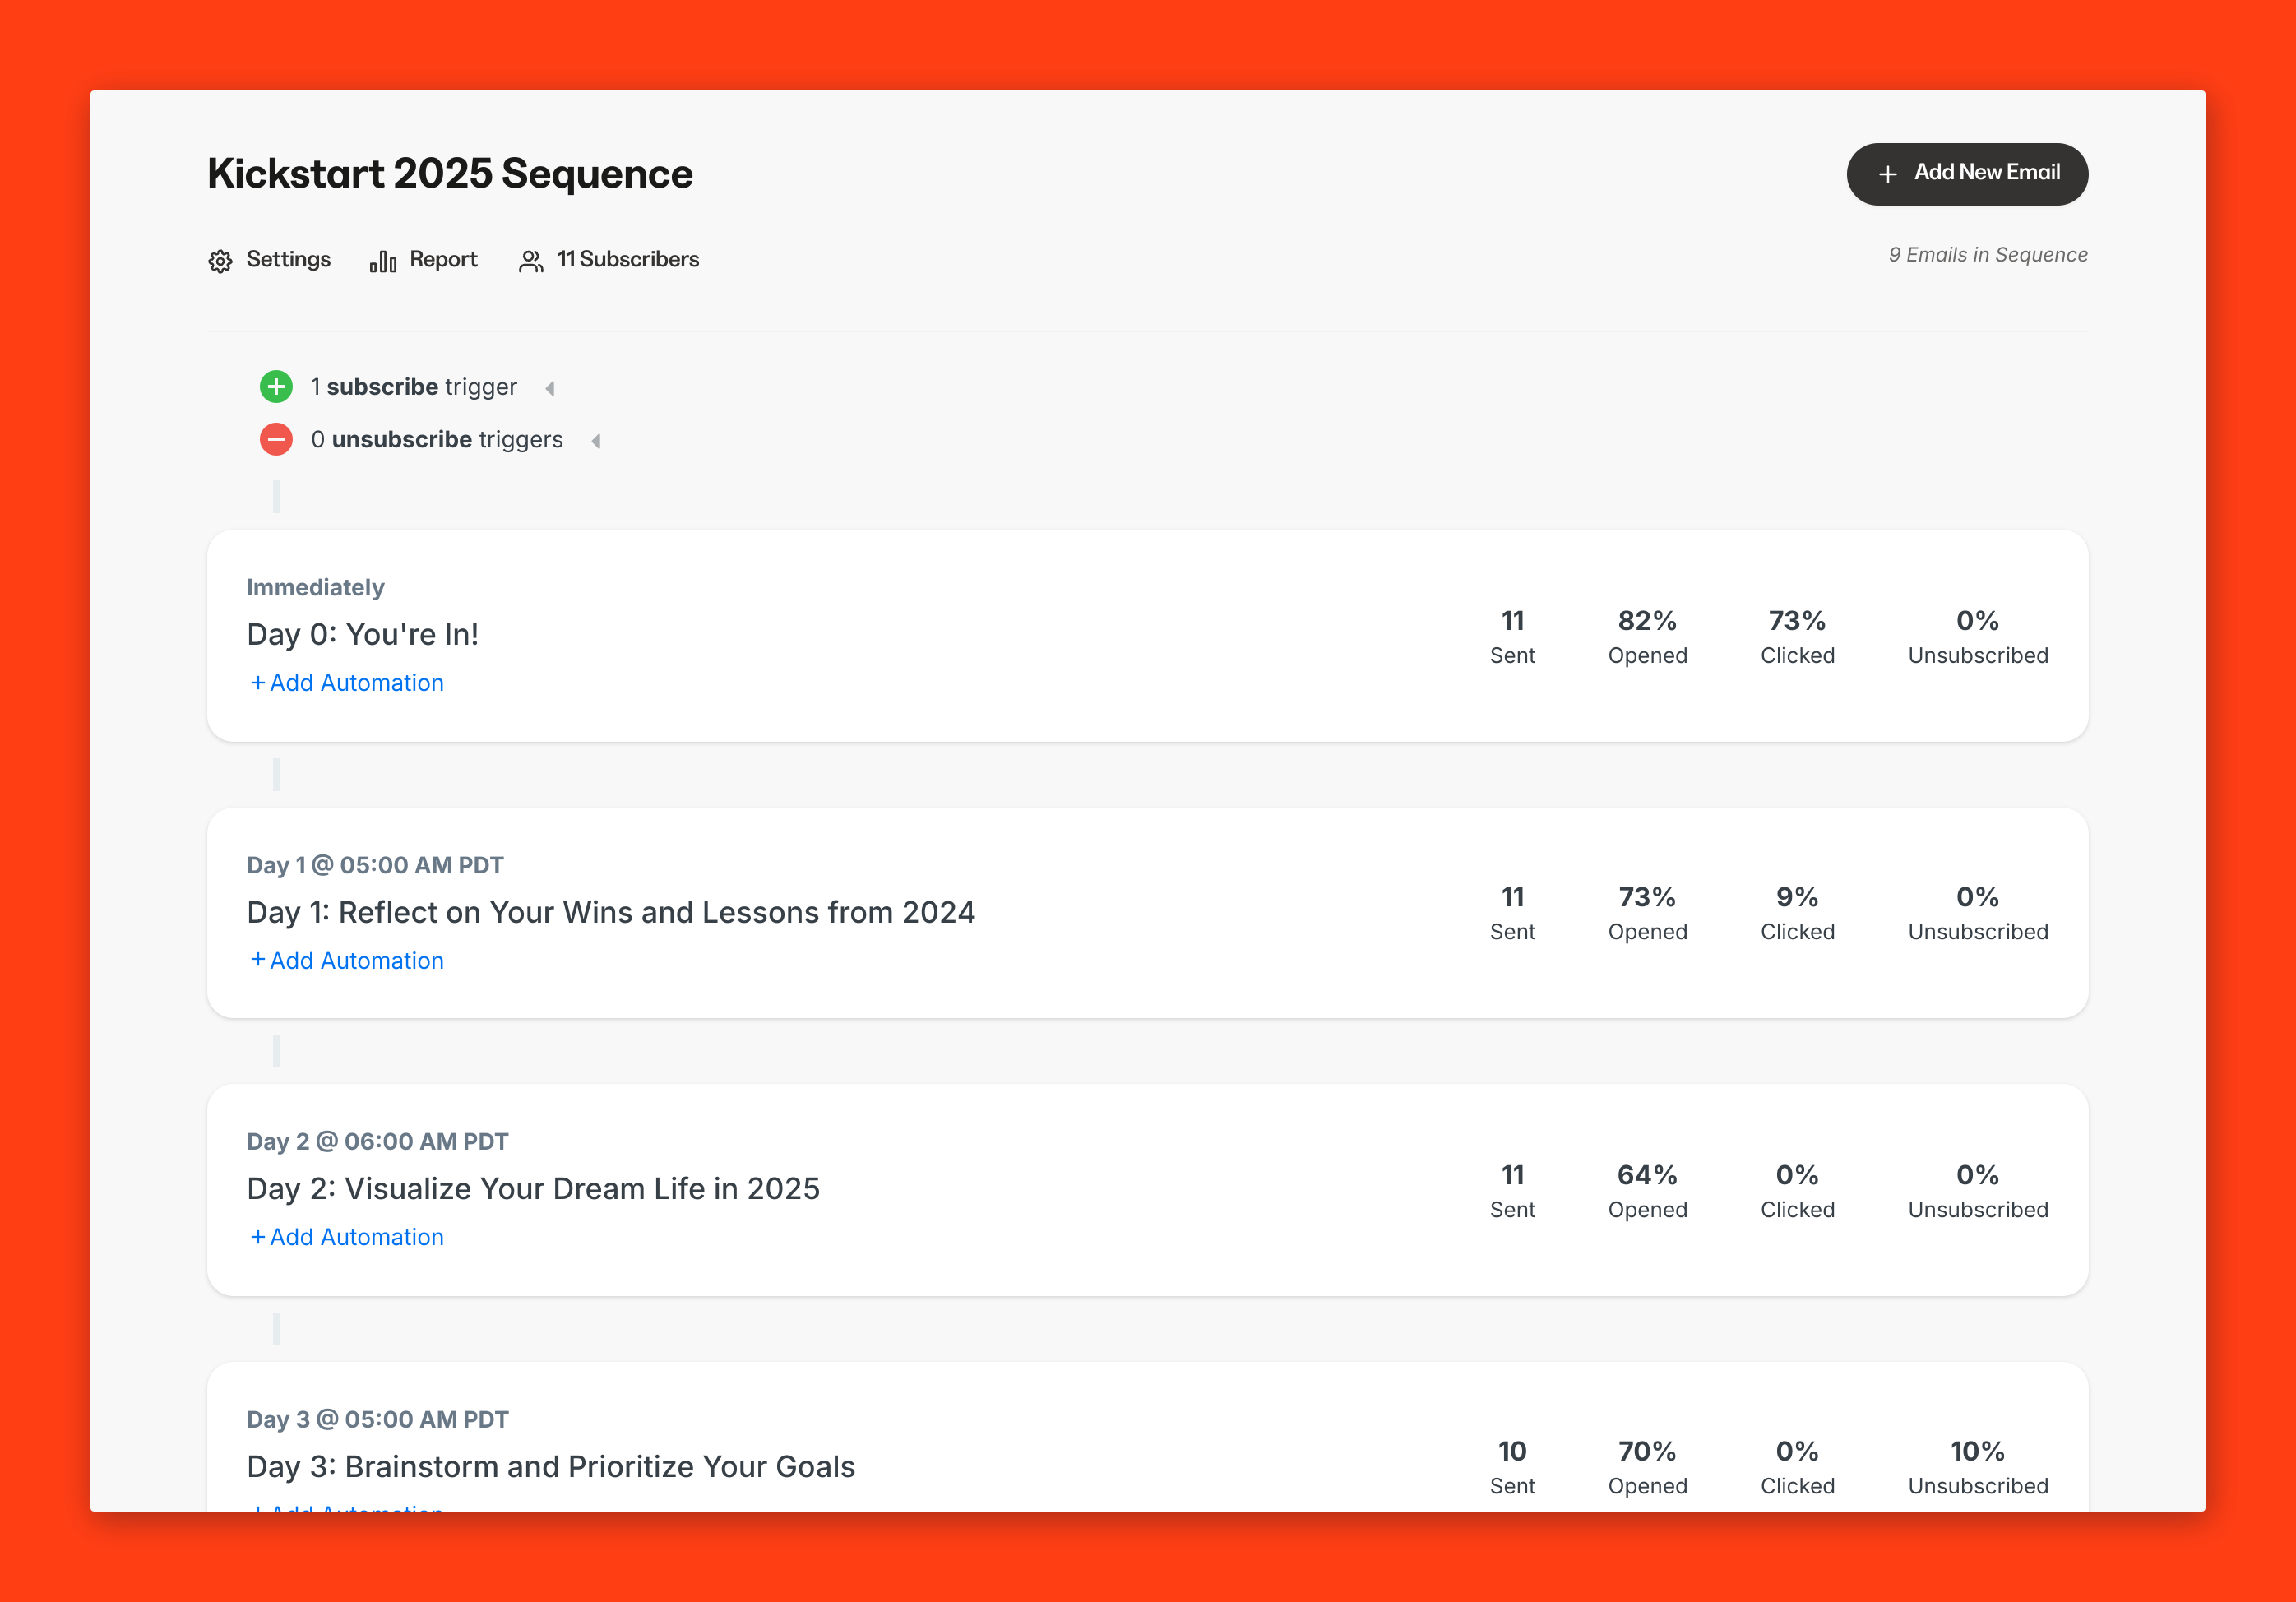The height and width of the screenshot is (1602, 2296).
Task: Click the subscribers people icon
Action: tap(531, 261)
